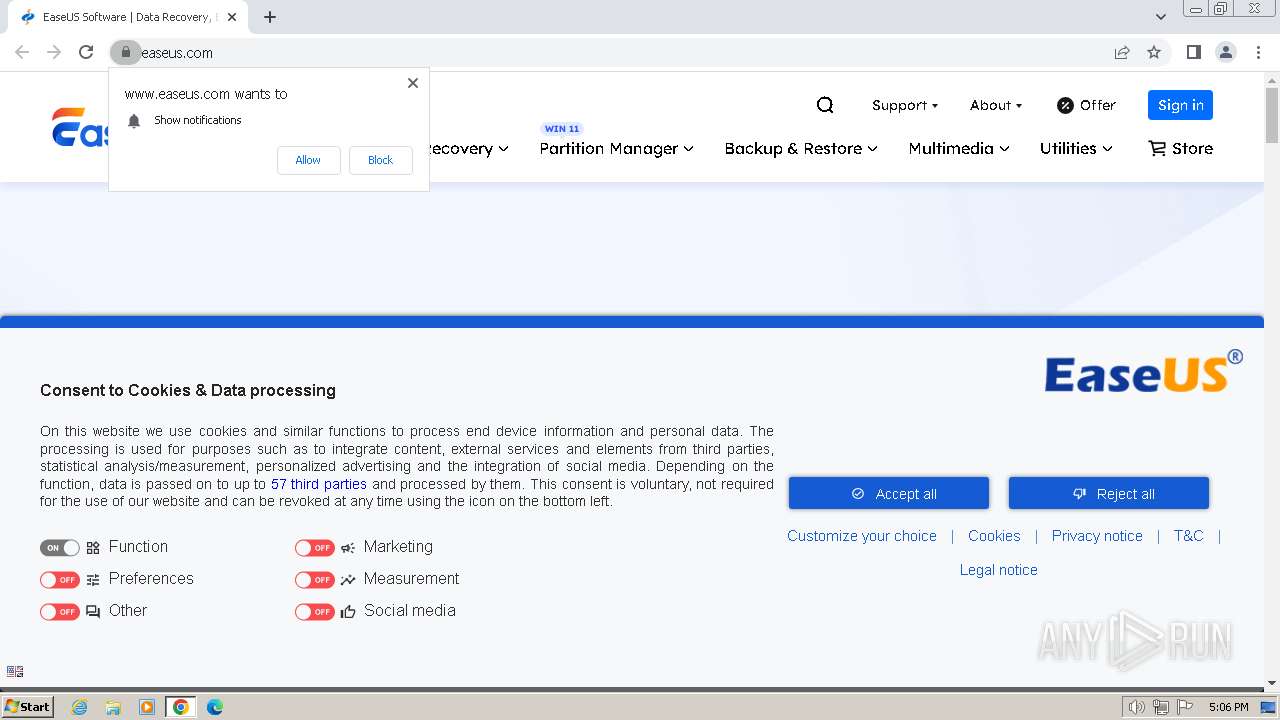Dismiss the notification permission popup
The width and height of the screenshot is (1280, 720).
tap(413, 83)
